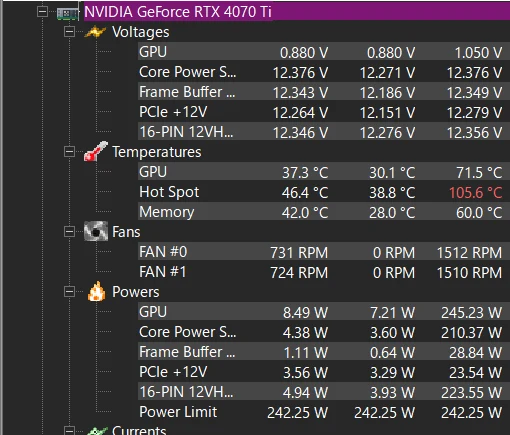Click the 71.5 °C GPU max temperature
Screen dimensions: 510x435
click(x=479, y=173)
